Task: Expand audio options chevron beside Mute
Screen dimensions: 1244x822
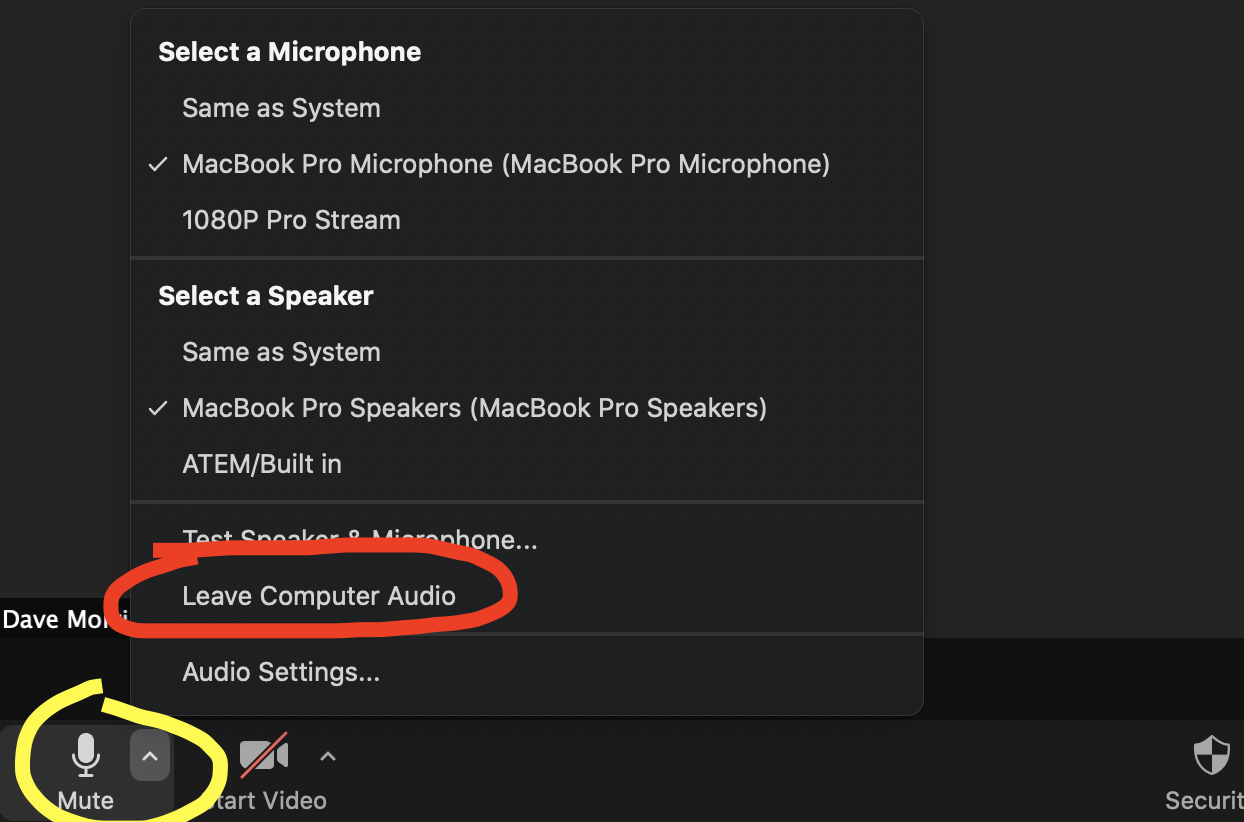Action: pyautogui.click(x=150, y=756)
